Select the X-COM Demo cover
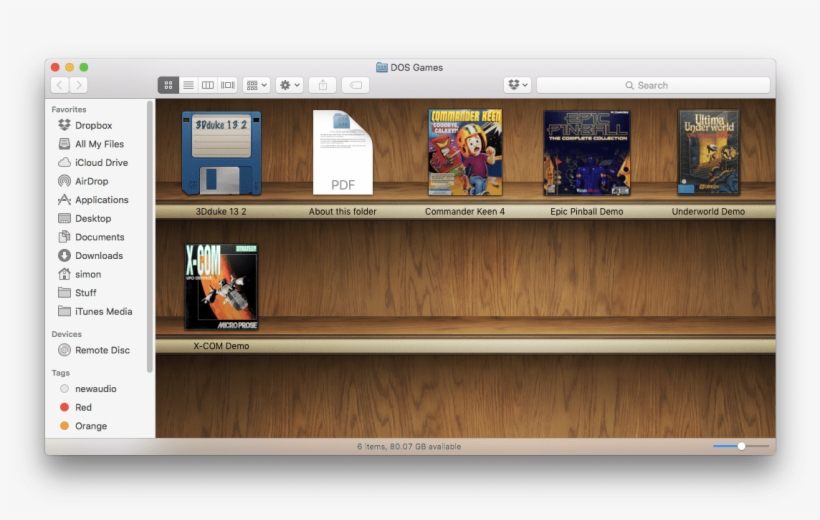This screenshot has width=820, height=520. [x=221, y=287]
